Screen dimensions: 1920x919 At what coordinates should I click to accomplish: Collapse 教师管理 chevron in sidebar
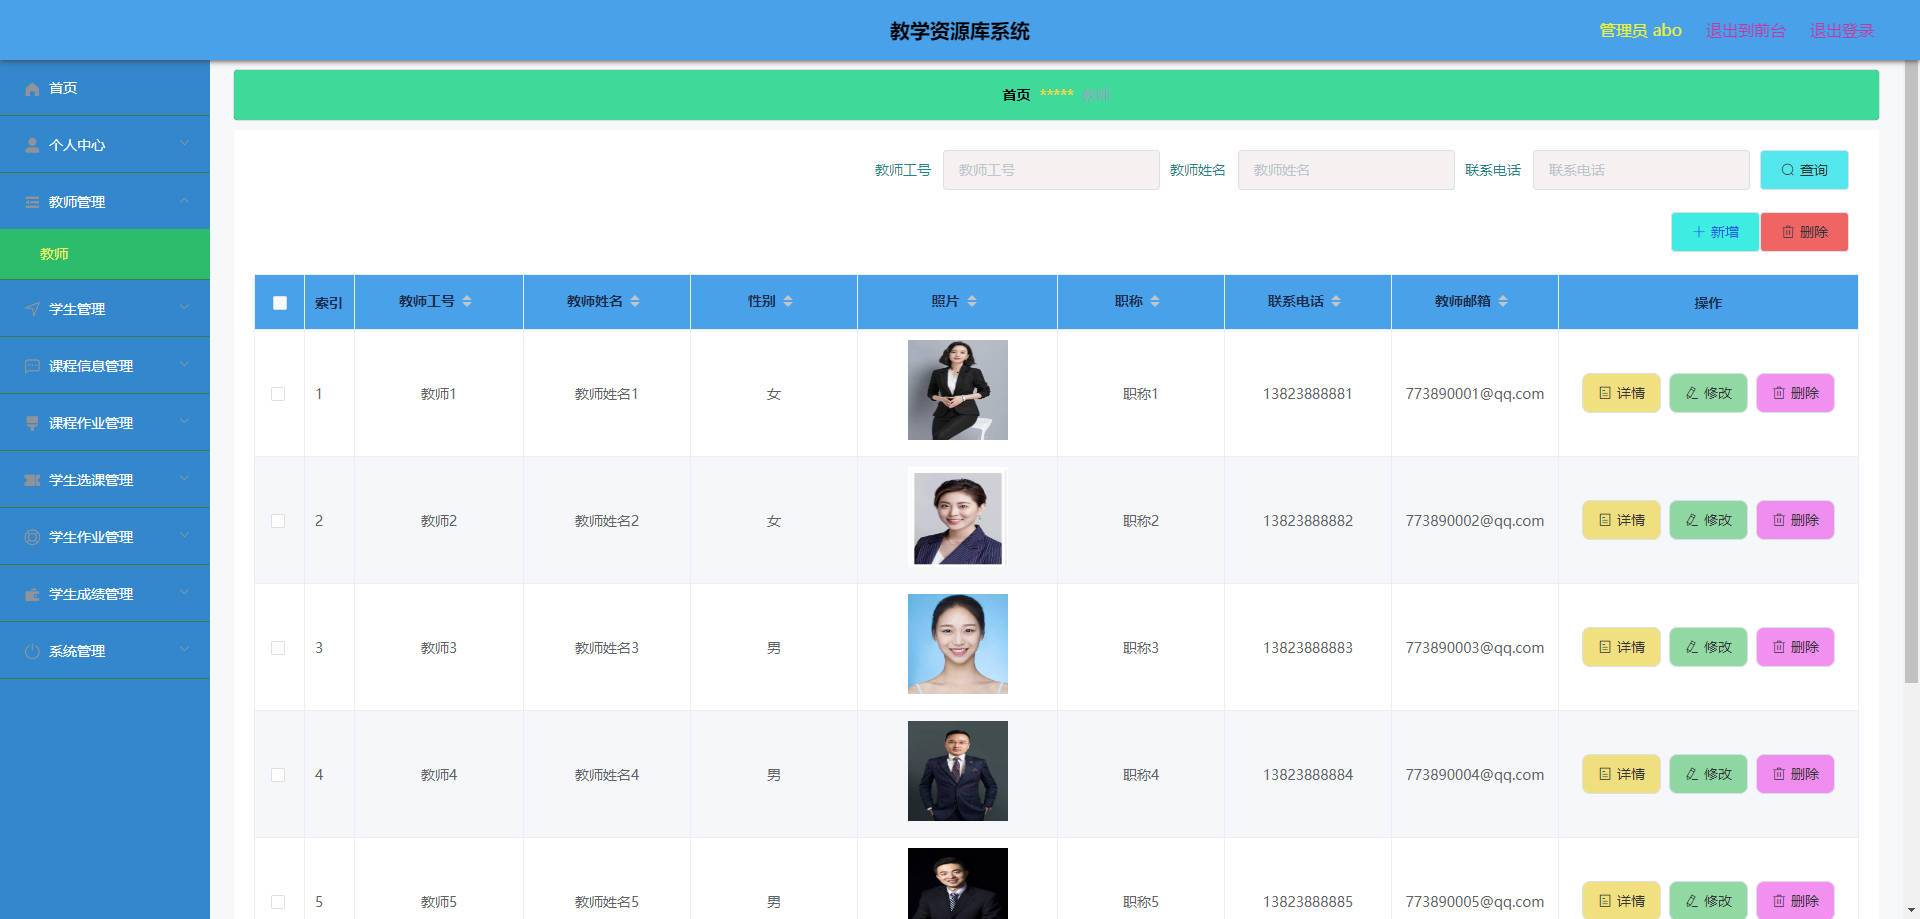coord(185,201)
